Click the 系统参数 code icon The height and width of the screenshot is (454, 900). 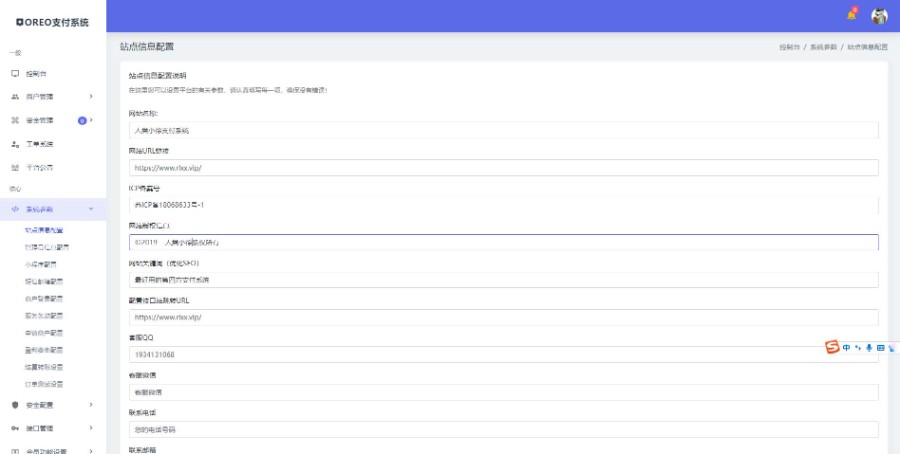(x=15, y=209)
